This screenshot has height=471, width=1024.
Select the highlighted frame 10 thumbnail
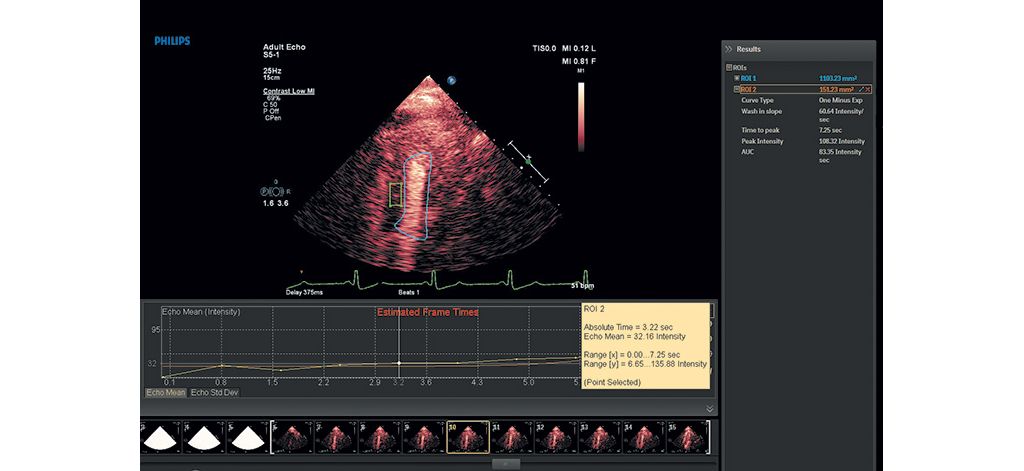tap(468, 437)
